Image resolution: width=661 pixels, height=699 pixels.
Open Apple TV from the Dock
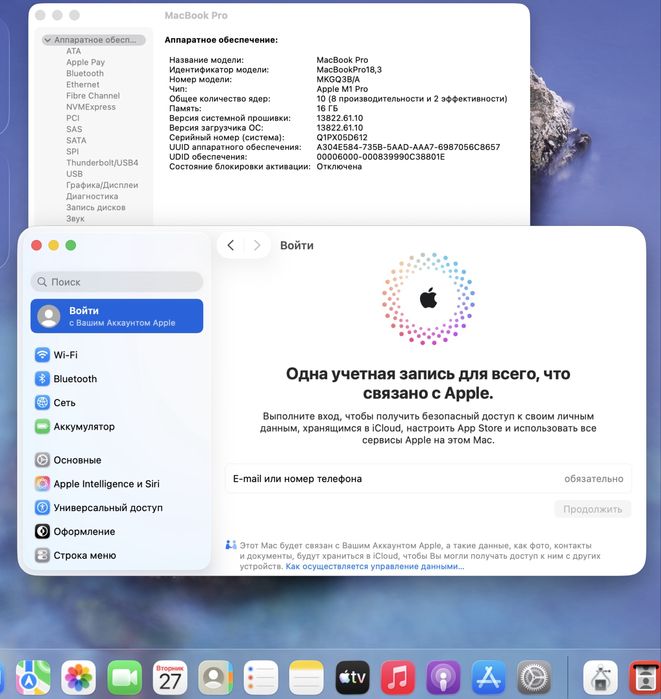click(x=352, y=677)
